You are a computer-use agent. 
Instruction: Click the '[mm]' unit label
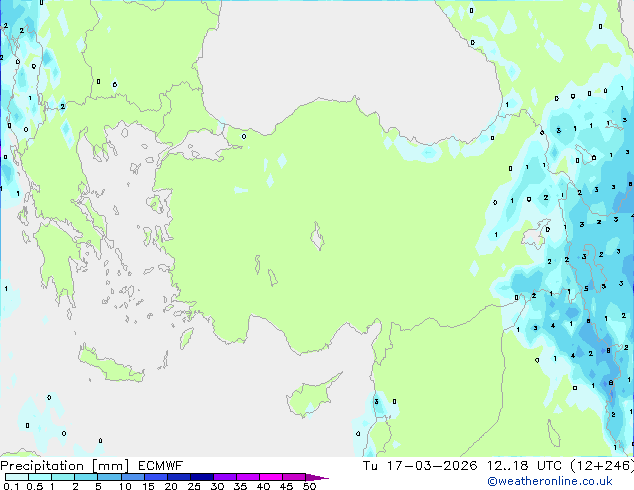(x=110, y=466)
